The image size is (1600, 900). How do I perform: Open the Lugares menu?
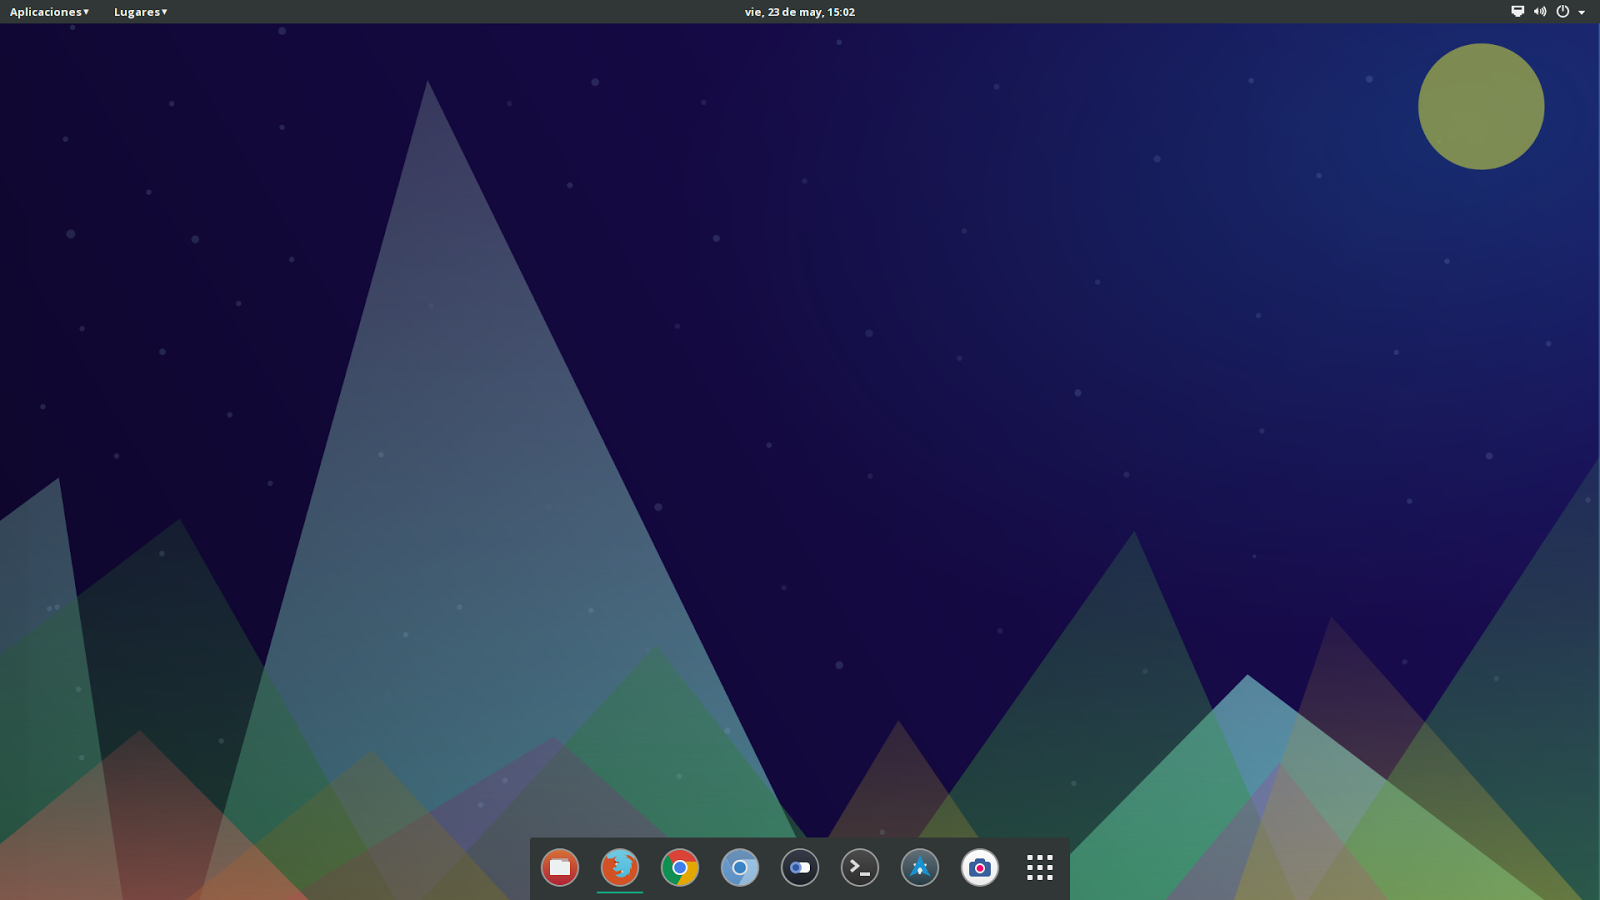pos(137,12)
